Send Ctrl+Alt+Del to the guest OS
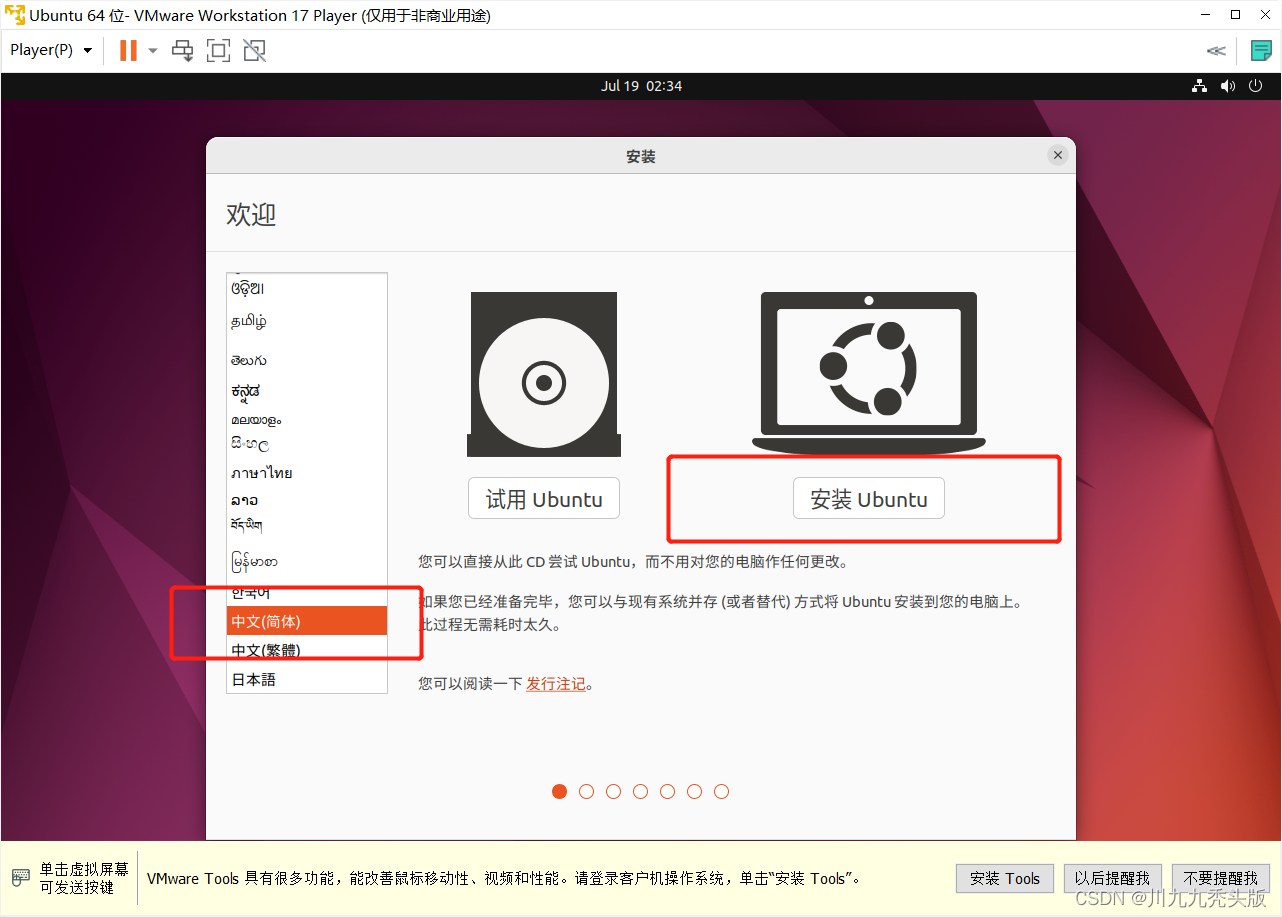Image resolution: width=1282 pixels, height=917 pixels. pyautogui.click(x=182, y=50)
